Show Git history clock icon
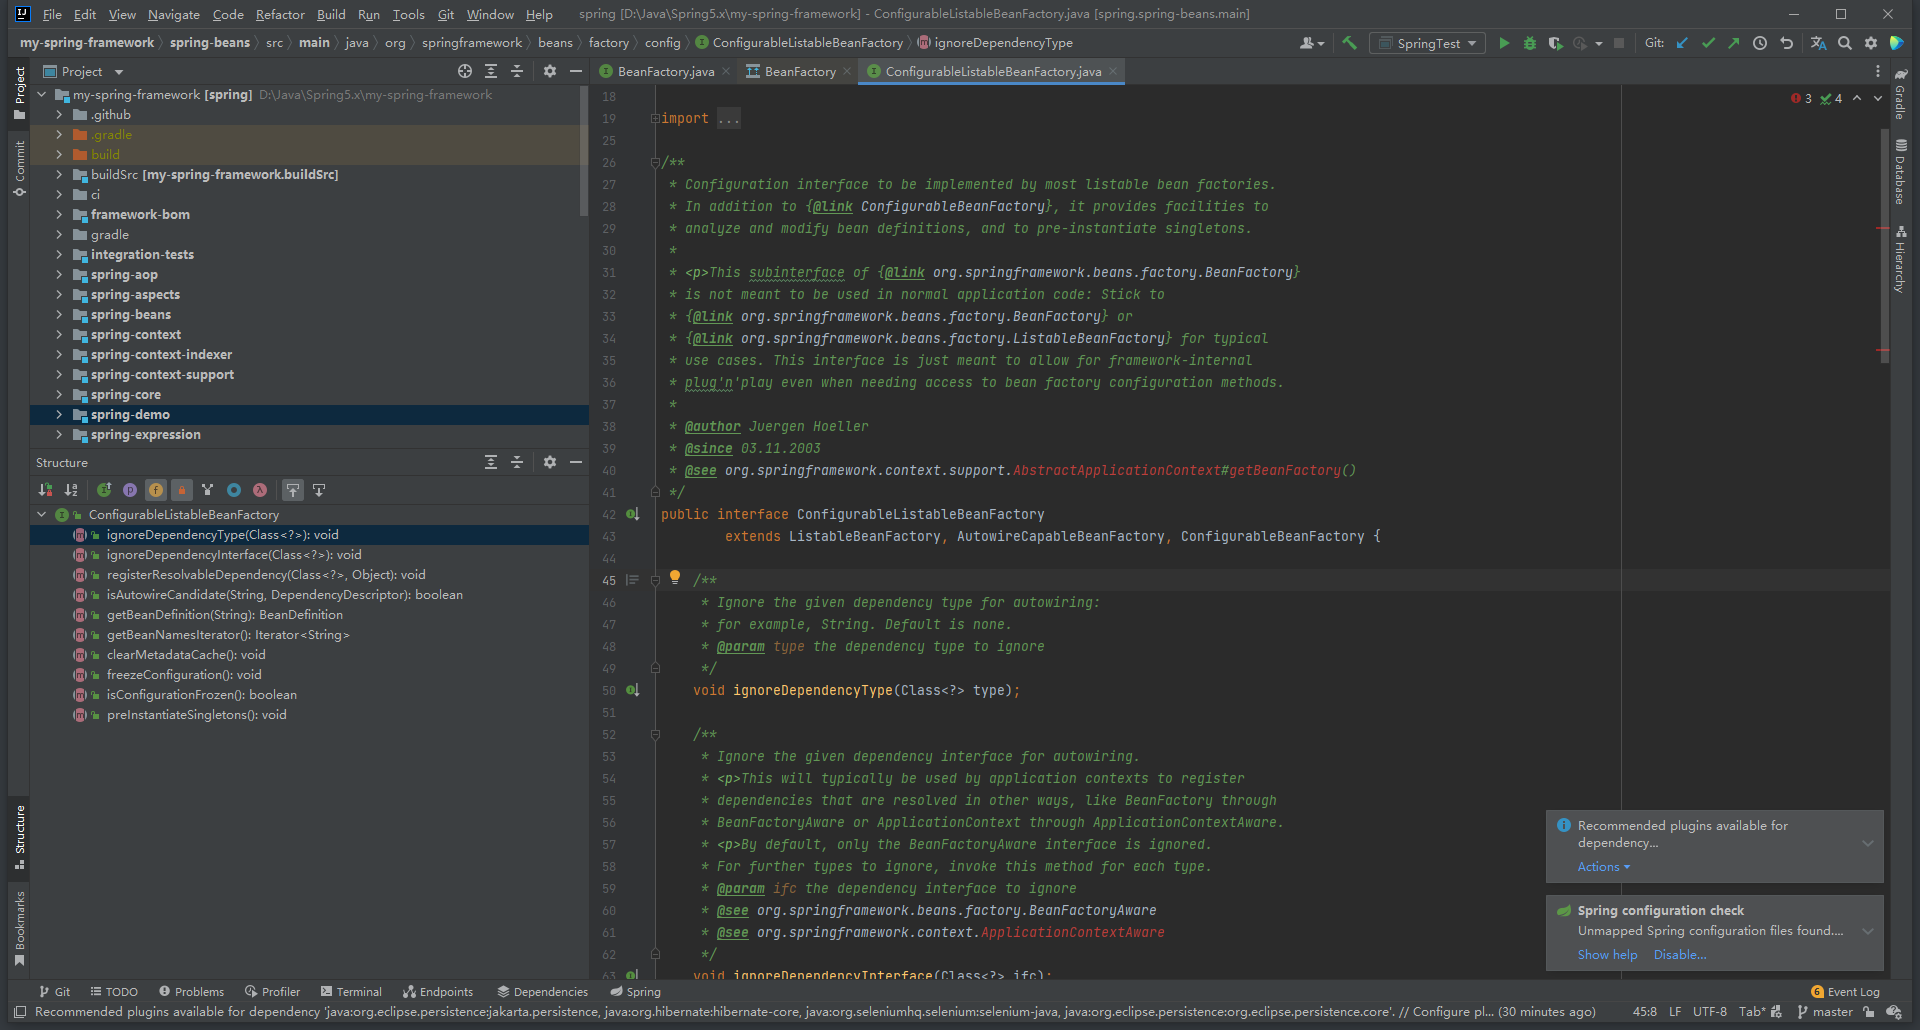 (x=1760, y=43)
